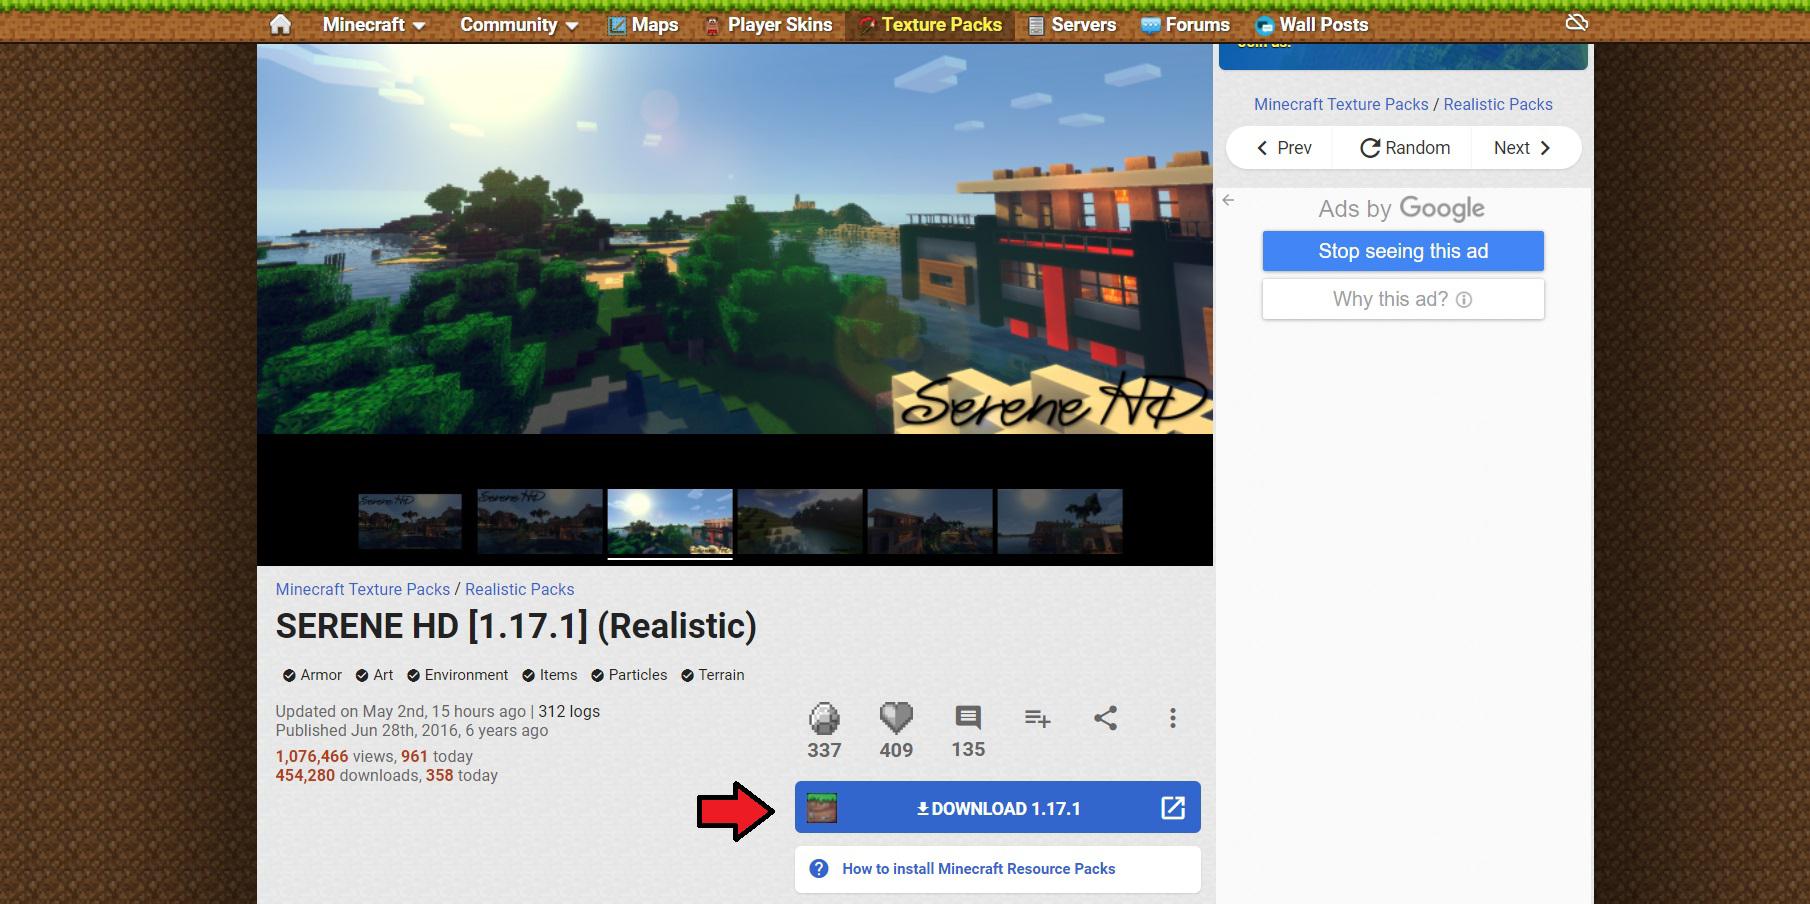Open How to install Minecraft Resource Packs
Image resolution: width=1810 pixels, height=904 pixels.
[978, 869]
